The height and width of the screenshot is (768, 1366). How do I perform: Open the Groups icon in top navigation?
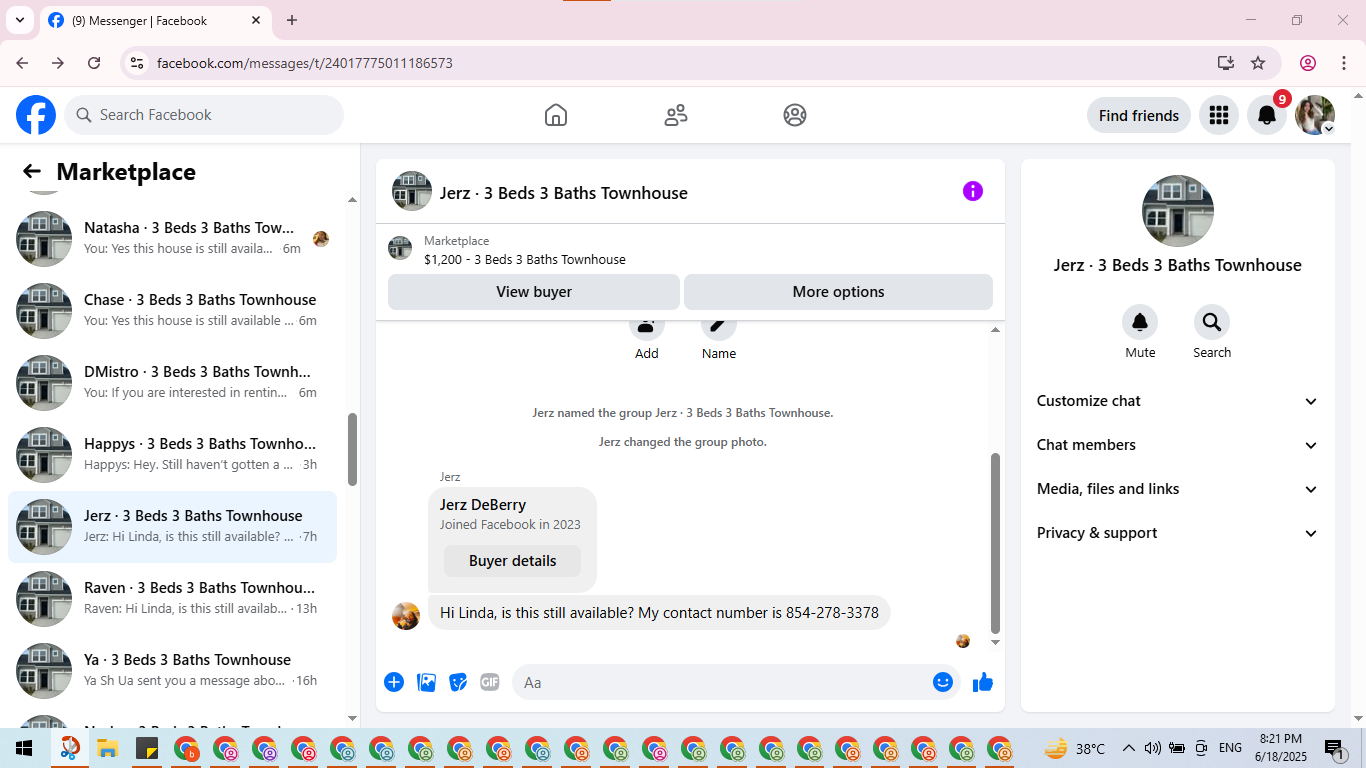click(x=795, y=115)
